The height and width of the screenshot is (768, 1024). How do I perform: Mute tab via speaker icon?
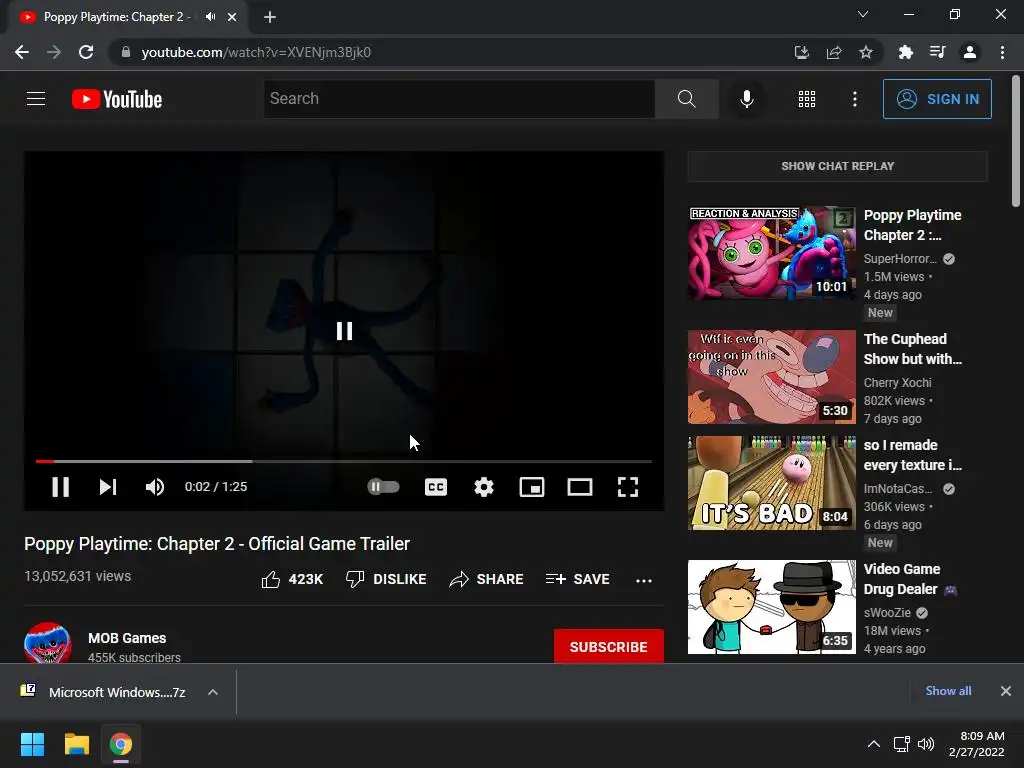pos(210,17)
